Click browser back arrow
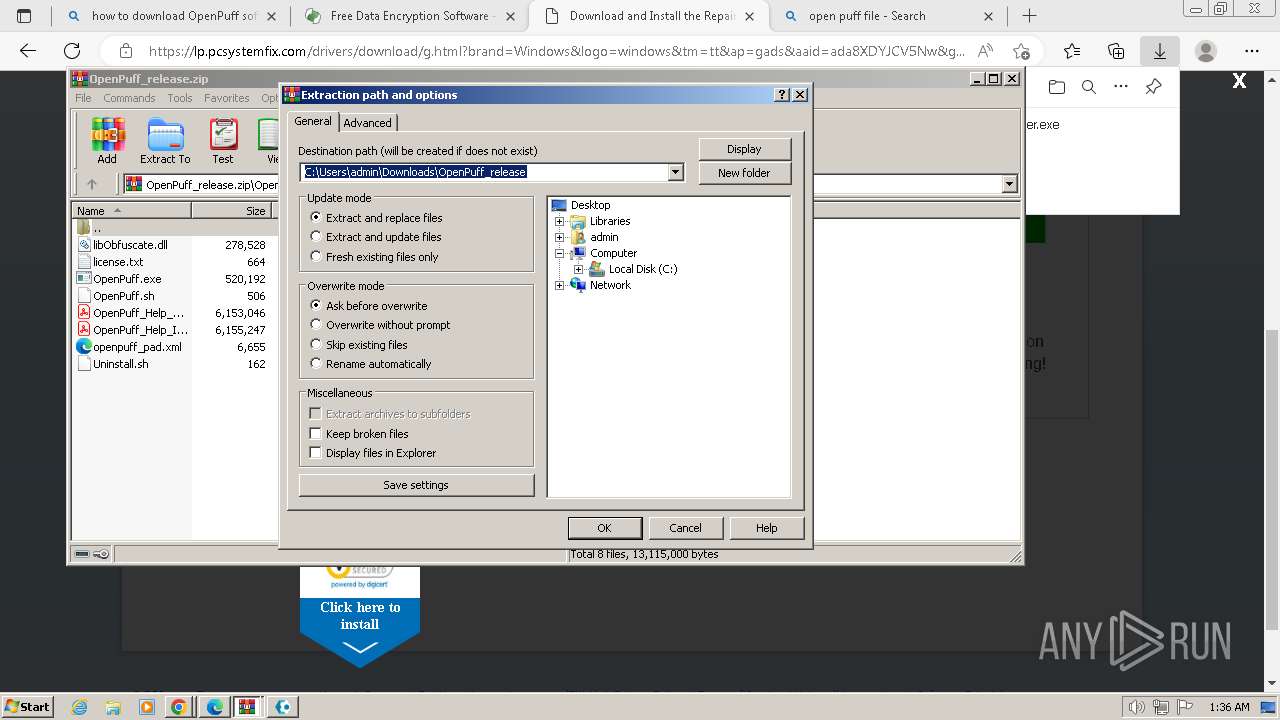 point(28,51)
